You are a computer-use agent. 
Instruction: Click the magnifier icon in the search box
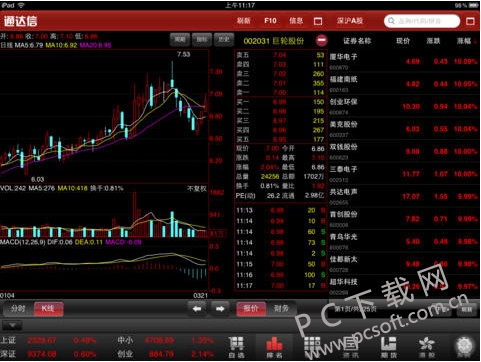(x=391, y=21)
